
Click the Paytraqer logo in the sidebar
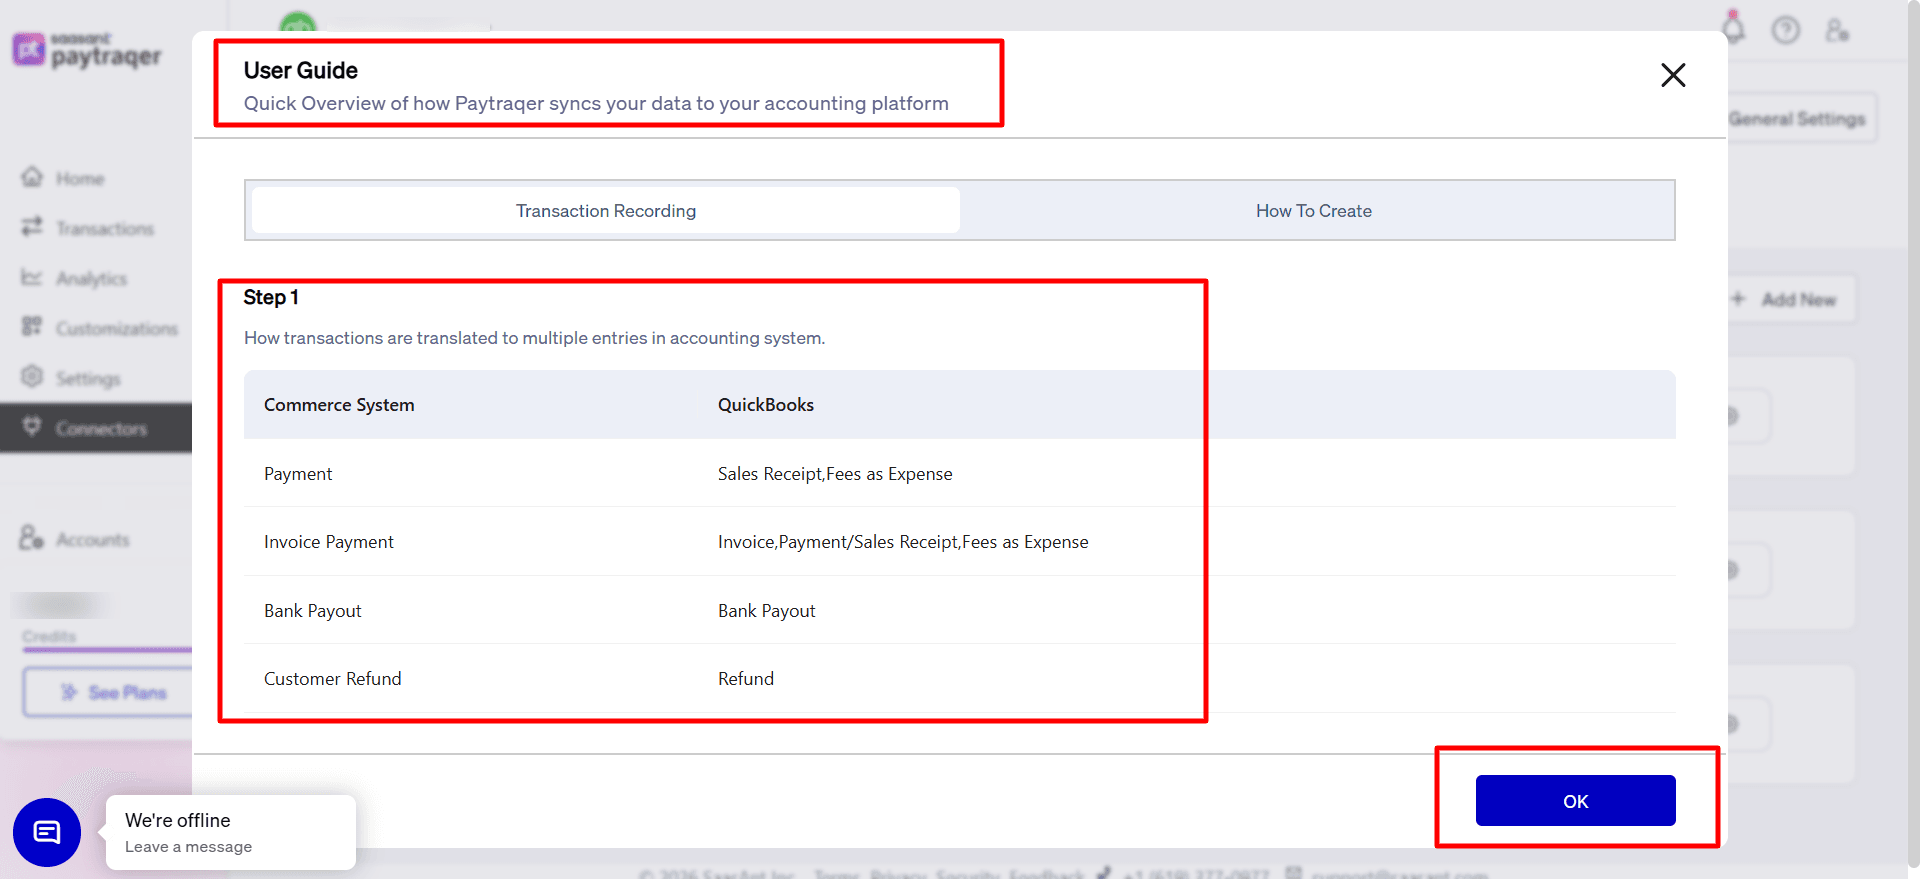(87, 51)
